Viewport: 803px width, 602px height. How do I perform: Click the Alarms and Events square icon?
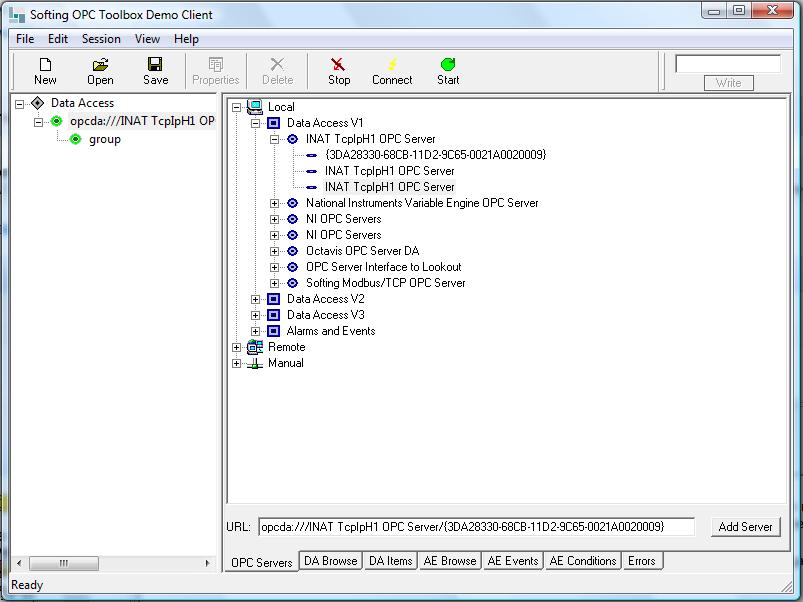coord(273,331)
